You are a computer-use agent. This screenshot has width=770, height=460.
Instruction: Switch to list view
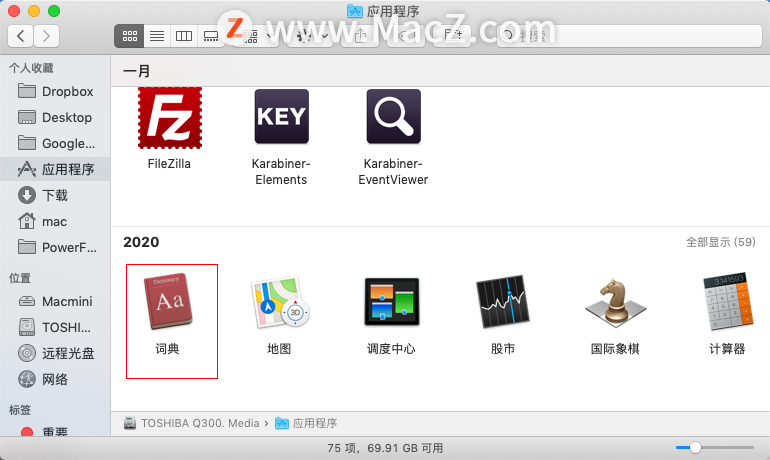click(157, 36)
